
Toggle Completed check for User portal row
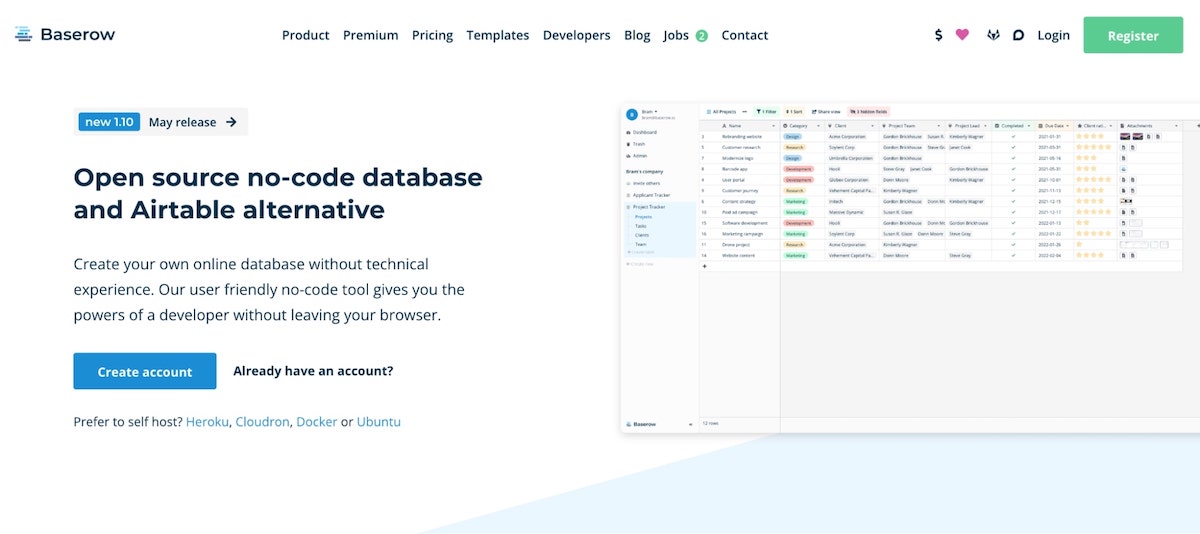pyautogui.click(x=1013, y=180)
